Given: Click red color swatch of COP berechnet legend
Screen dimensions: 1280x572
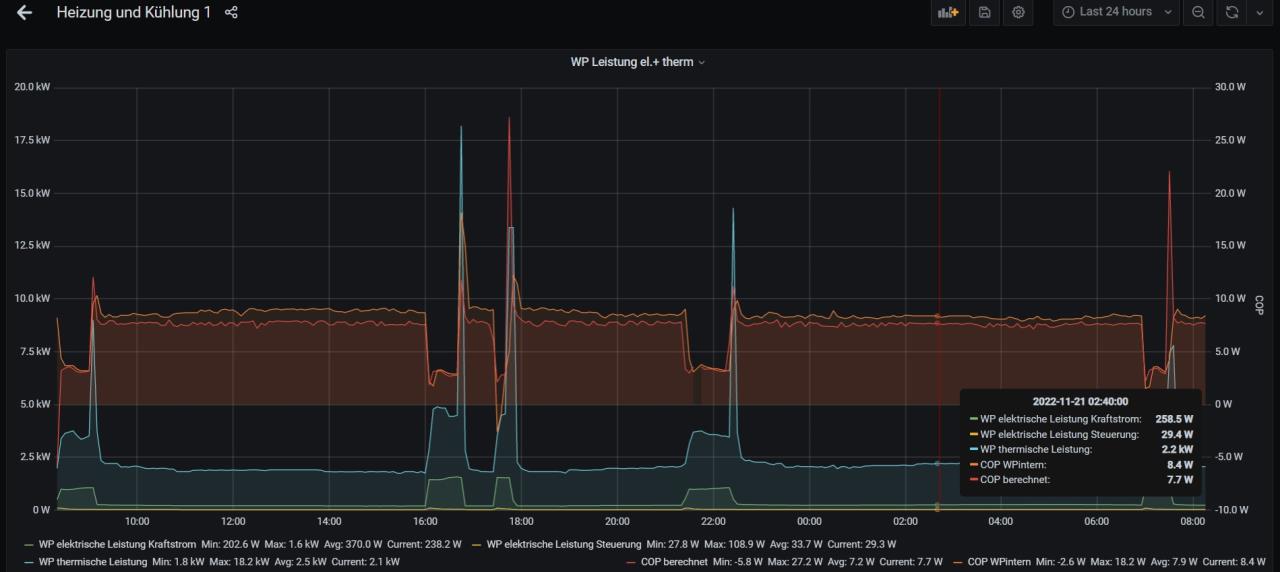Looking at the screenshot, I should (631, 563).
